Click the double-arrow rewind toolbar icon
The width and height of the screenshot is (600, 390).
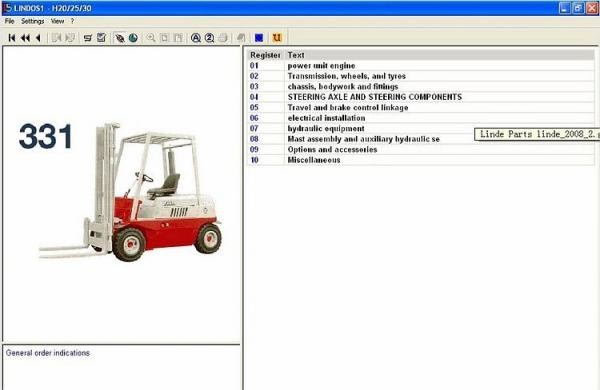[x=25, y=38]
